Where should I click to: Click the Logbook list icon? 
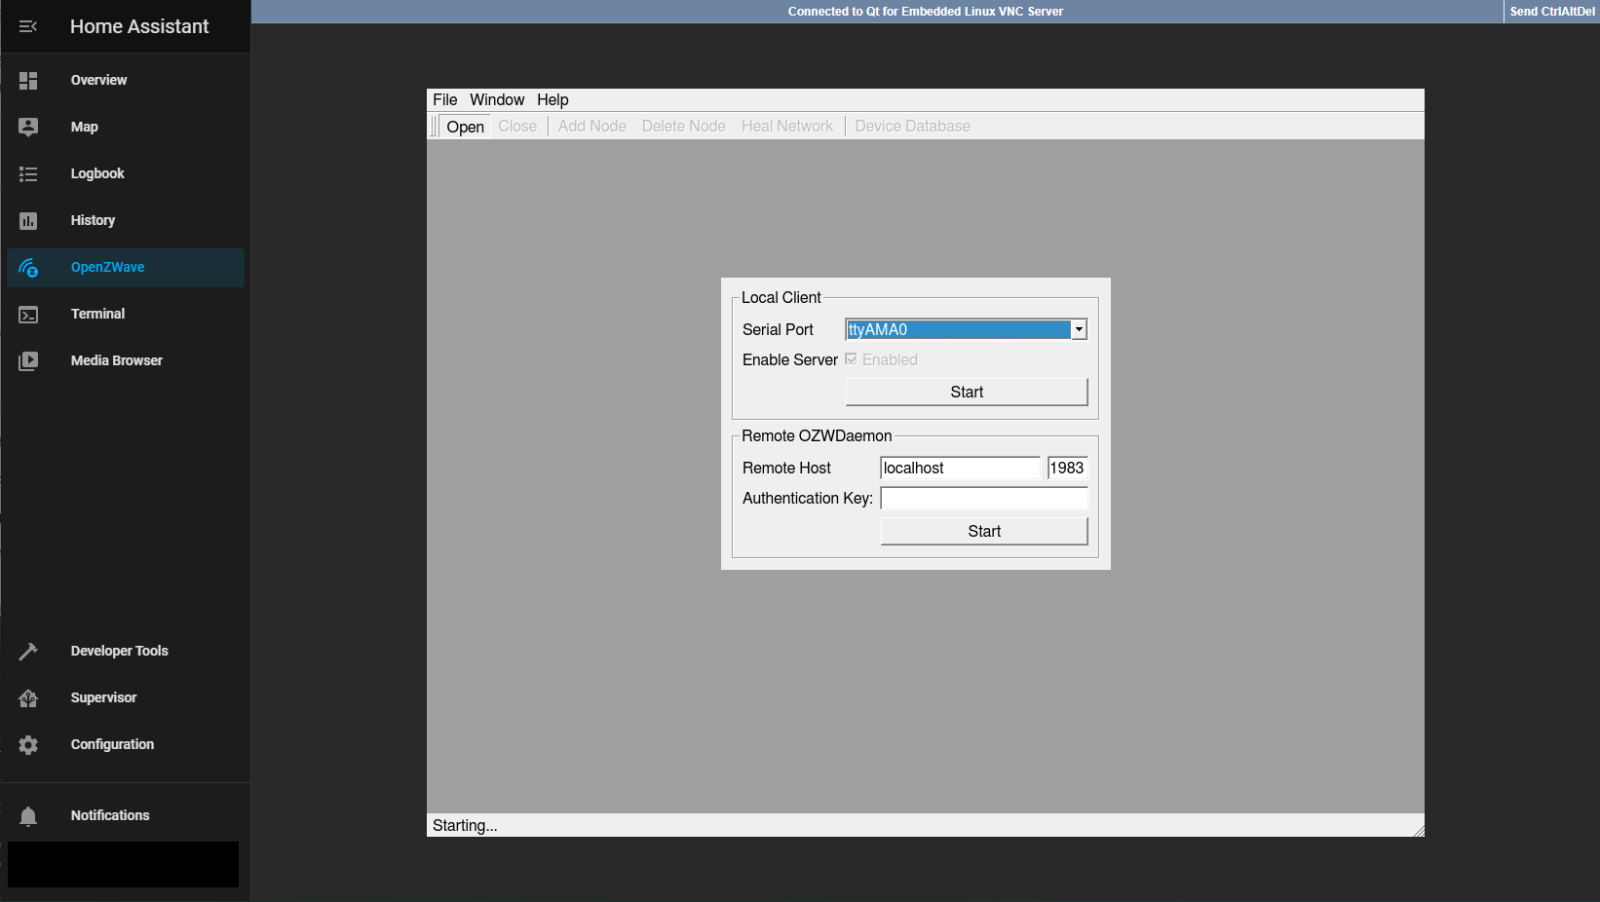[x=28, y=174]
